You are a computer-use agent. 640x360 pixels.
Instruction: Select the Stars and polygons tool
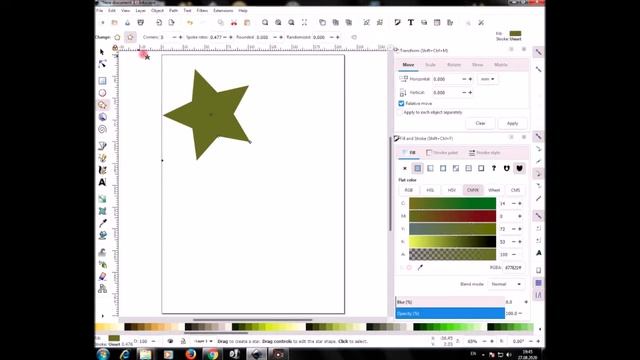(x=102, y=105)
